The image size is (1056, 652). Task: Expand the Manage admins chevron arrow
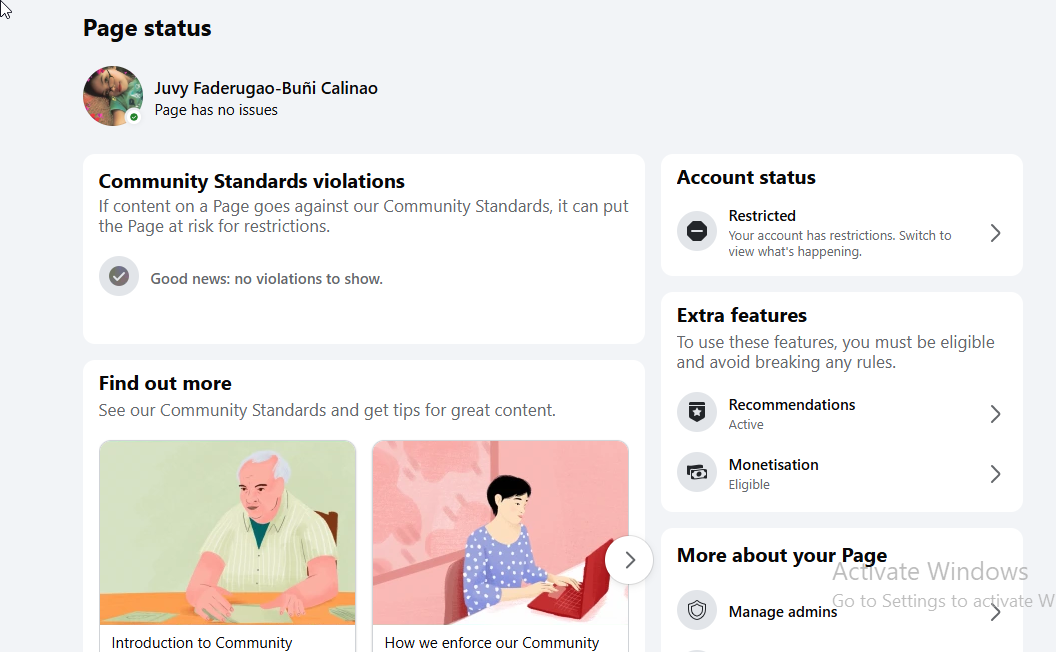click(995, 612)
